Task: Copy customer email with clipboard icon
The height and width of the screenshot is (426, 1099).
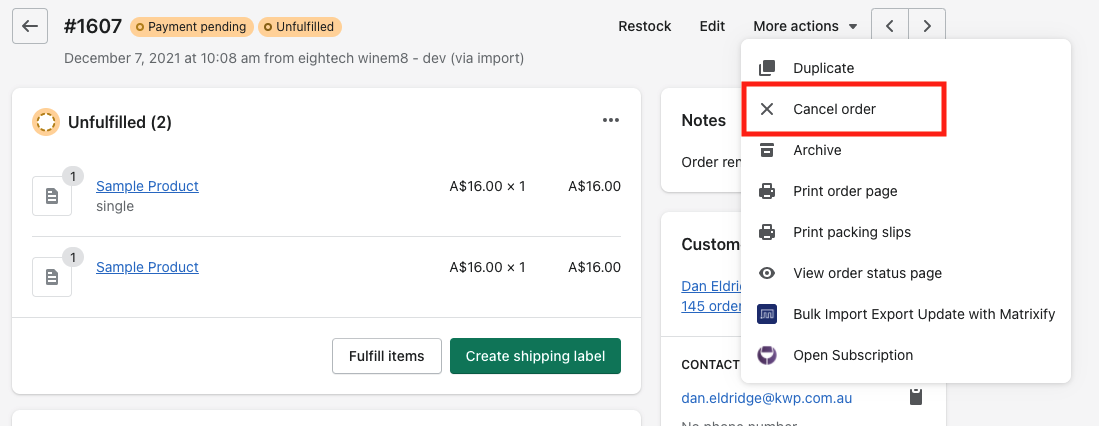Action: coord(915,397)
